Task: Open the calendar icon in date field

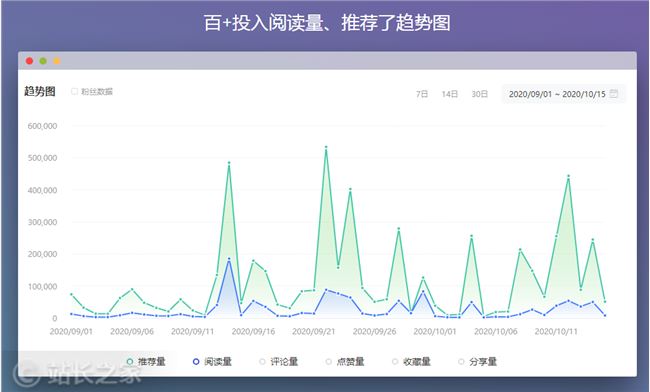Action: click(614, 94)
